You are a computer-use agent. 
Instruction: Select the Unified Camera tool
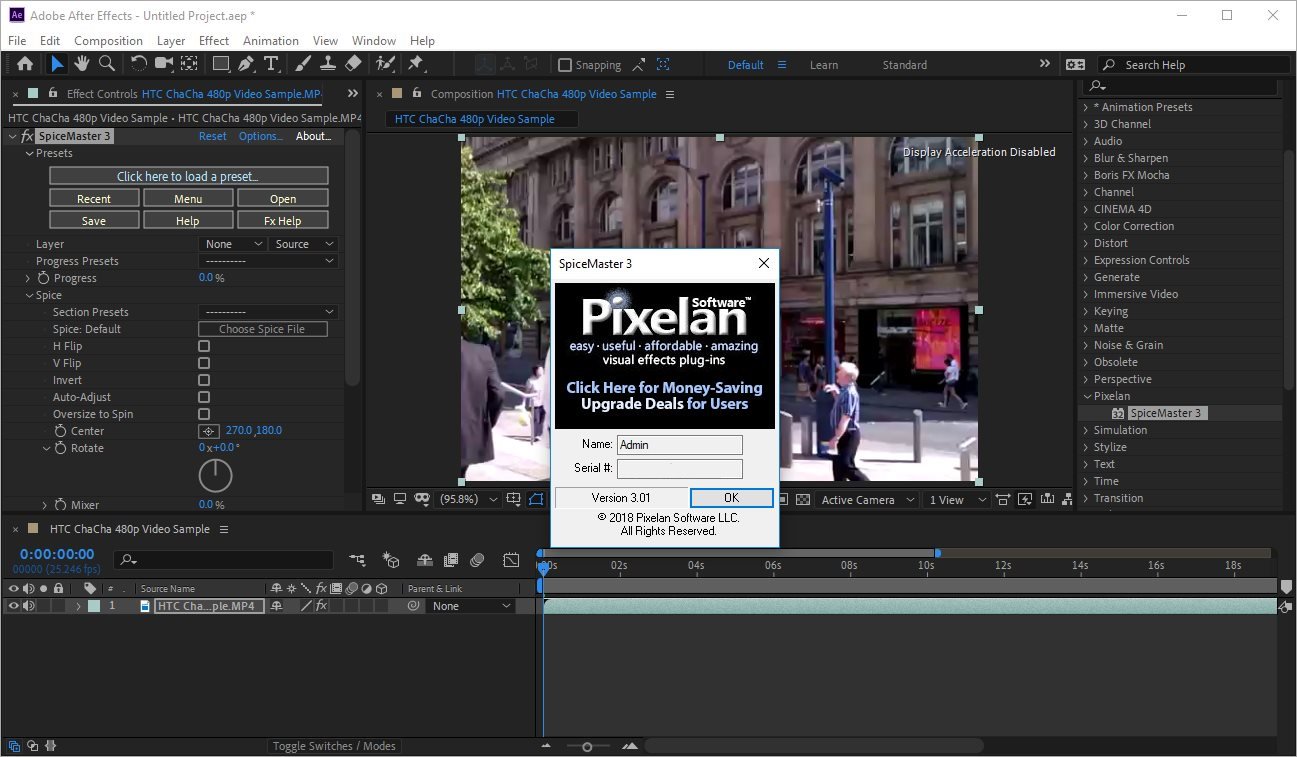coord(163,64)
